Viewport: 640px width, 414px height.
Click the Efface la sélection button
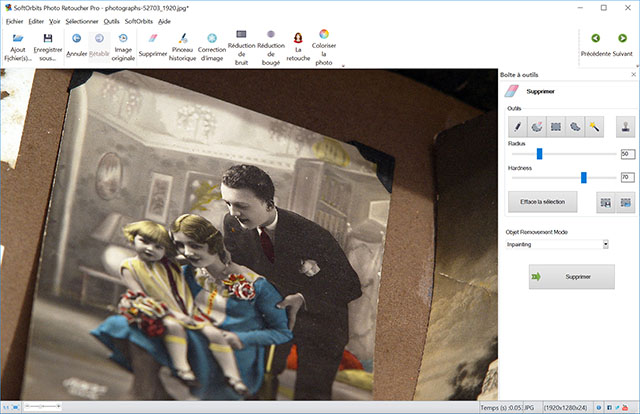click(x=543, y=202)
